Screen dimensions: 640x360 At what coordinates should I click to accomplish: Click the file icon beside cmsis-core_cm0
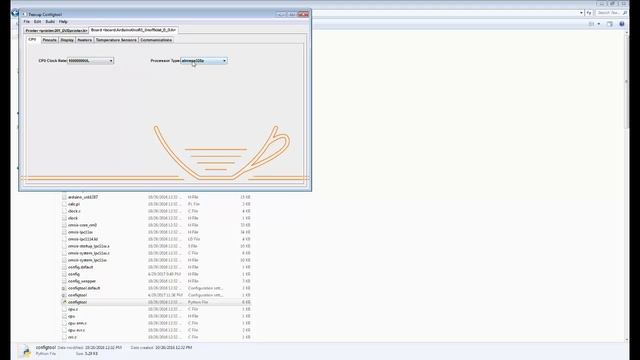64,225
